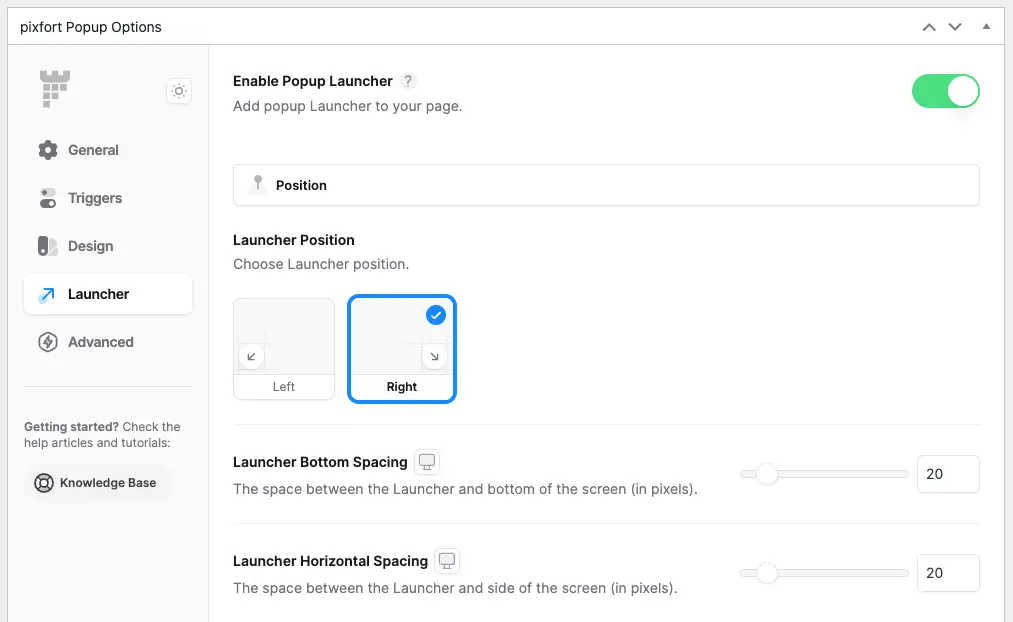
Task: Click the help question mark beside Enable Popup Launcher
Action: 408,81
